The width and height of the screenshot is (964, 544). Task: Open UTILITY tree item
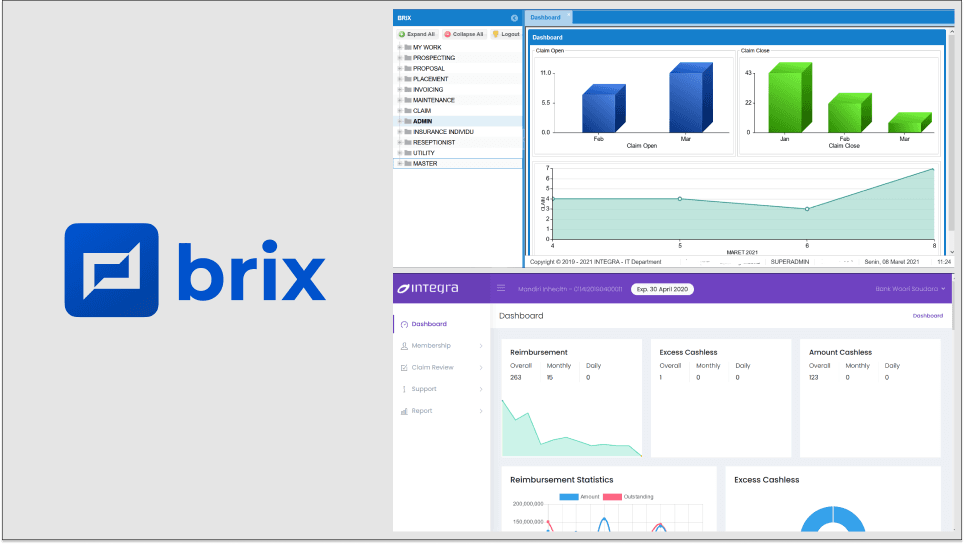[424, 153]
